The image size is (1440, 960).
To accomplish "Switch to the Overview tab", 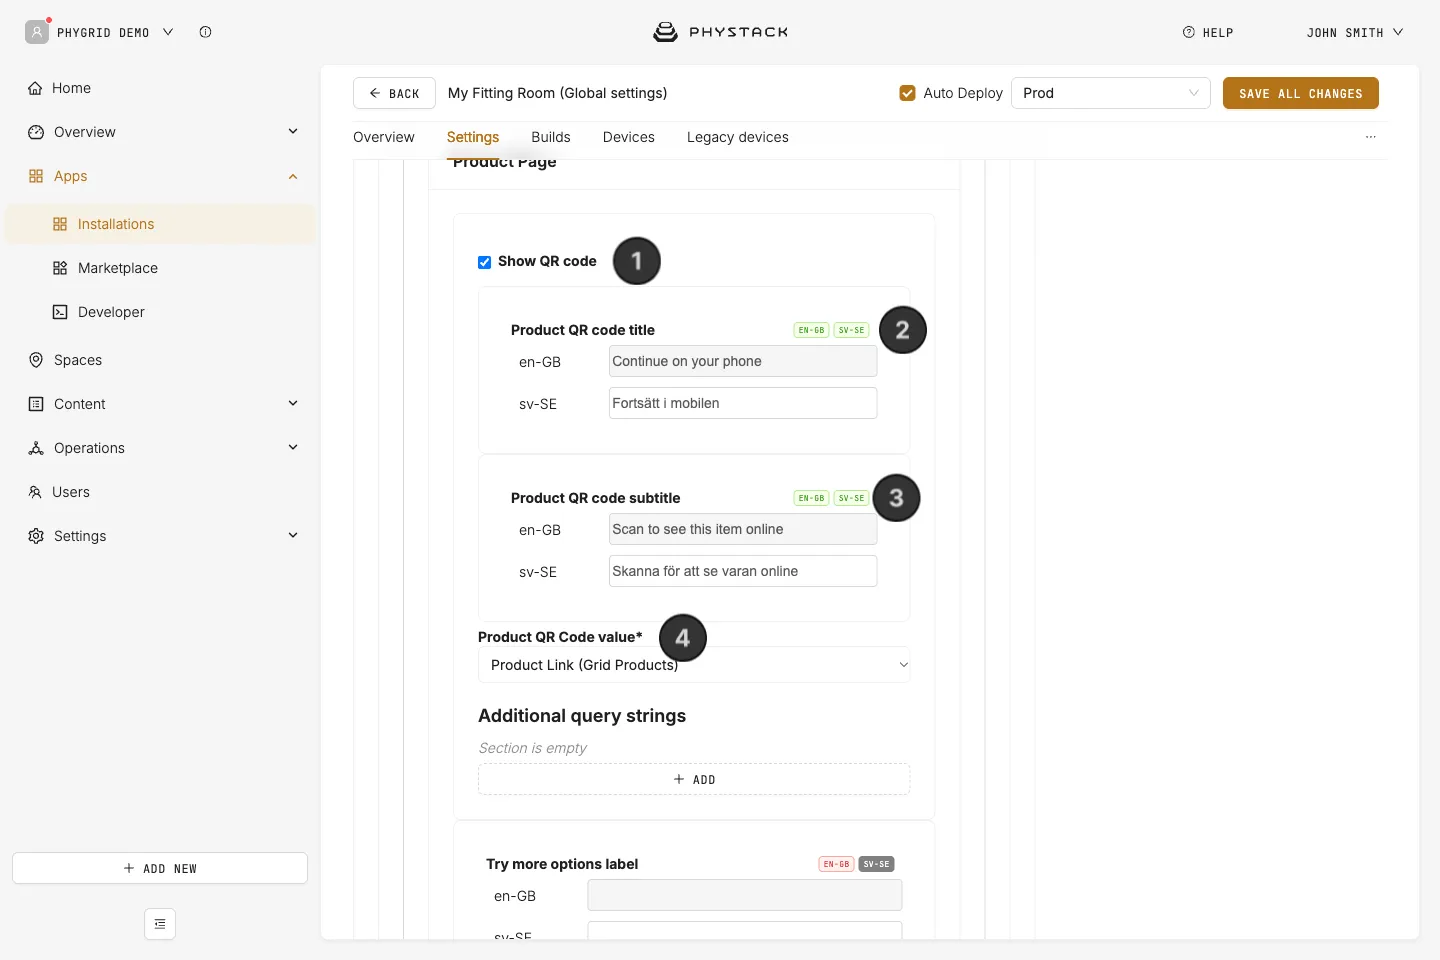I will pos(384,137).
